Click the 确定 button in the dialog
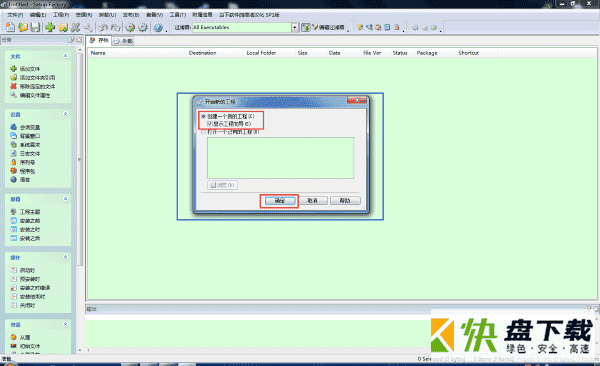Screen dimensions: 600x366 coord(280,201)
